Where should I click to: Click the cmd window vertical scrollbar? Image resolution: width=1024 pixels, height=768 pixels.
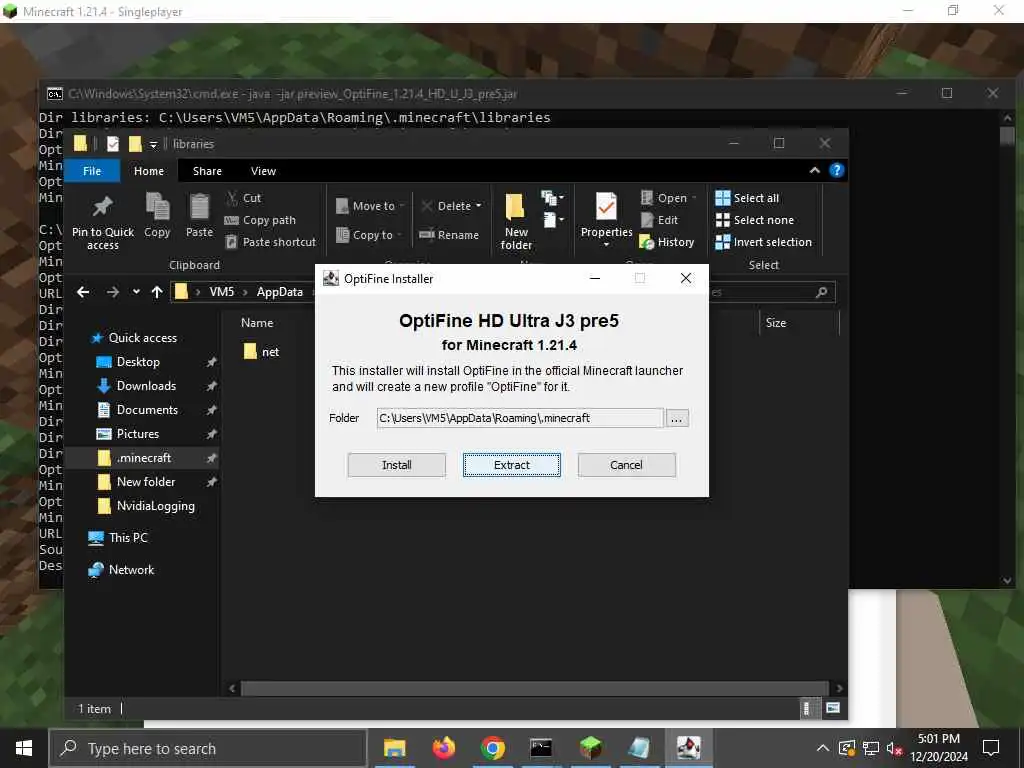point(1006,136)
